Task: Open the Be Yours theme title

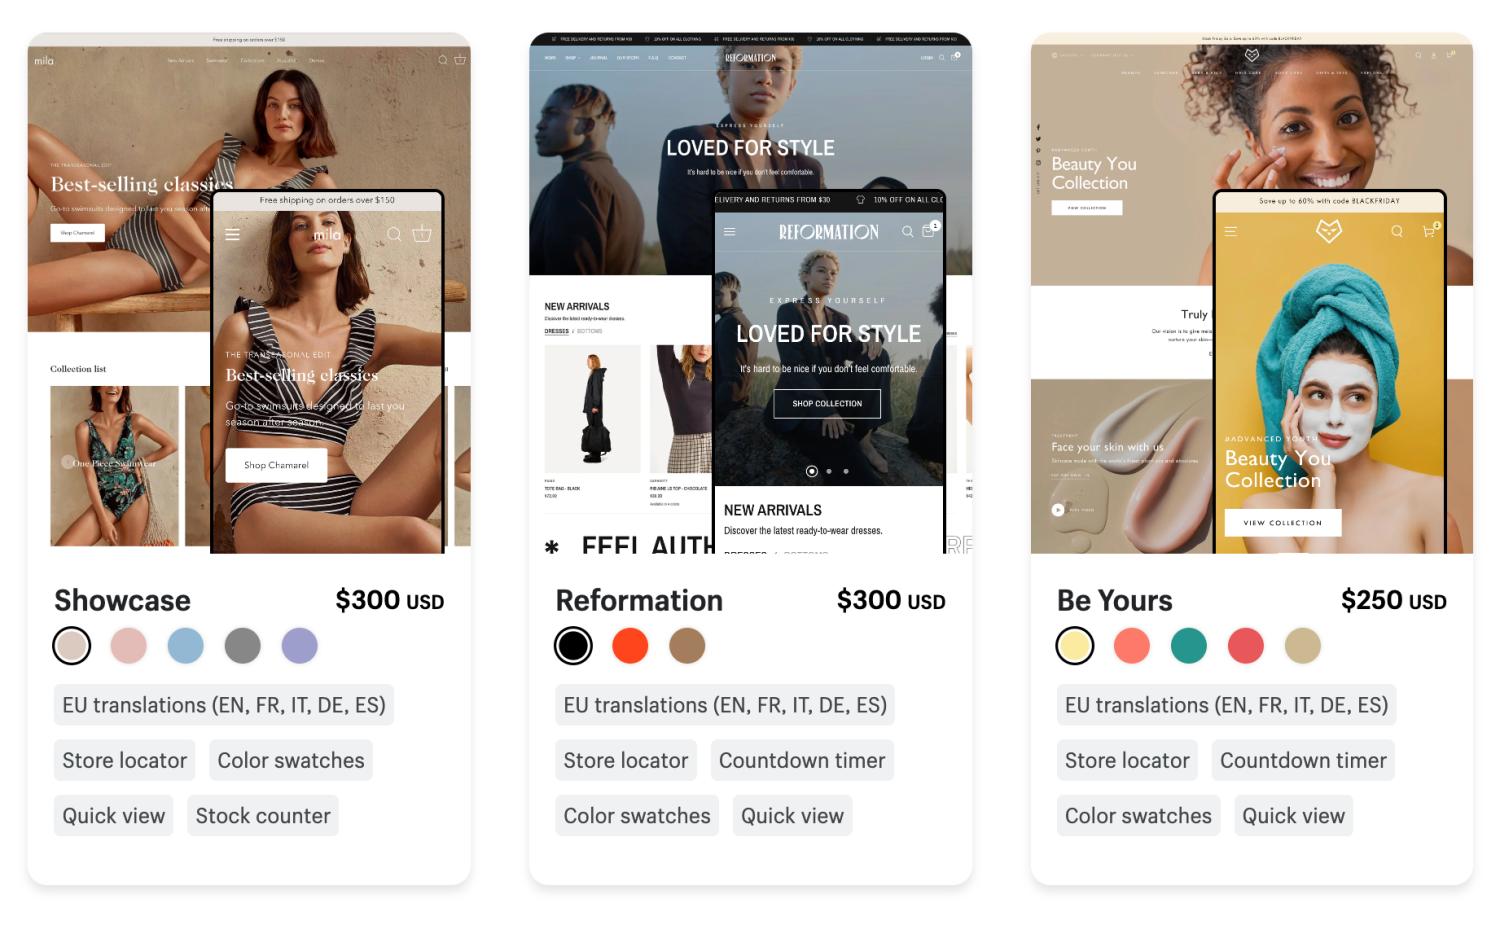Action: click(x=1115, y=600)
